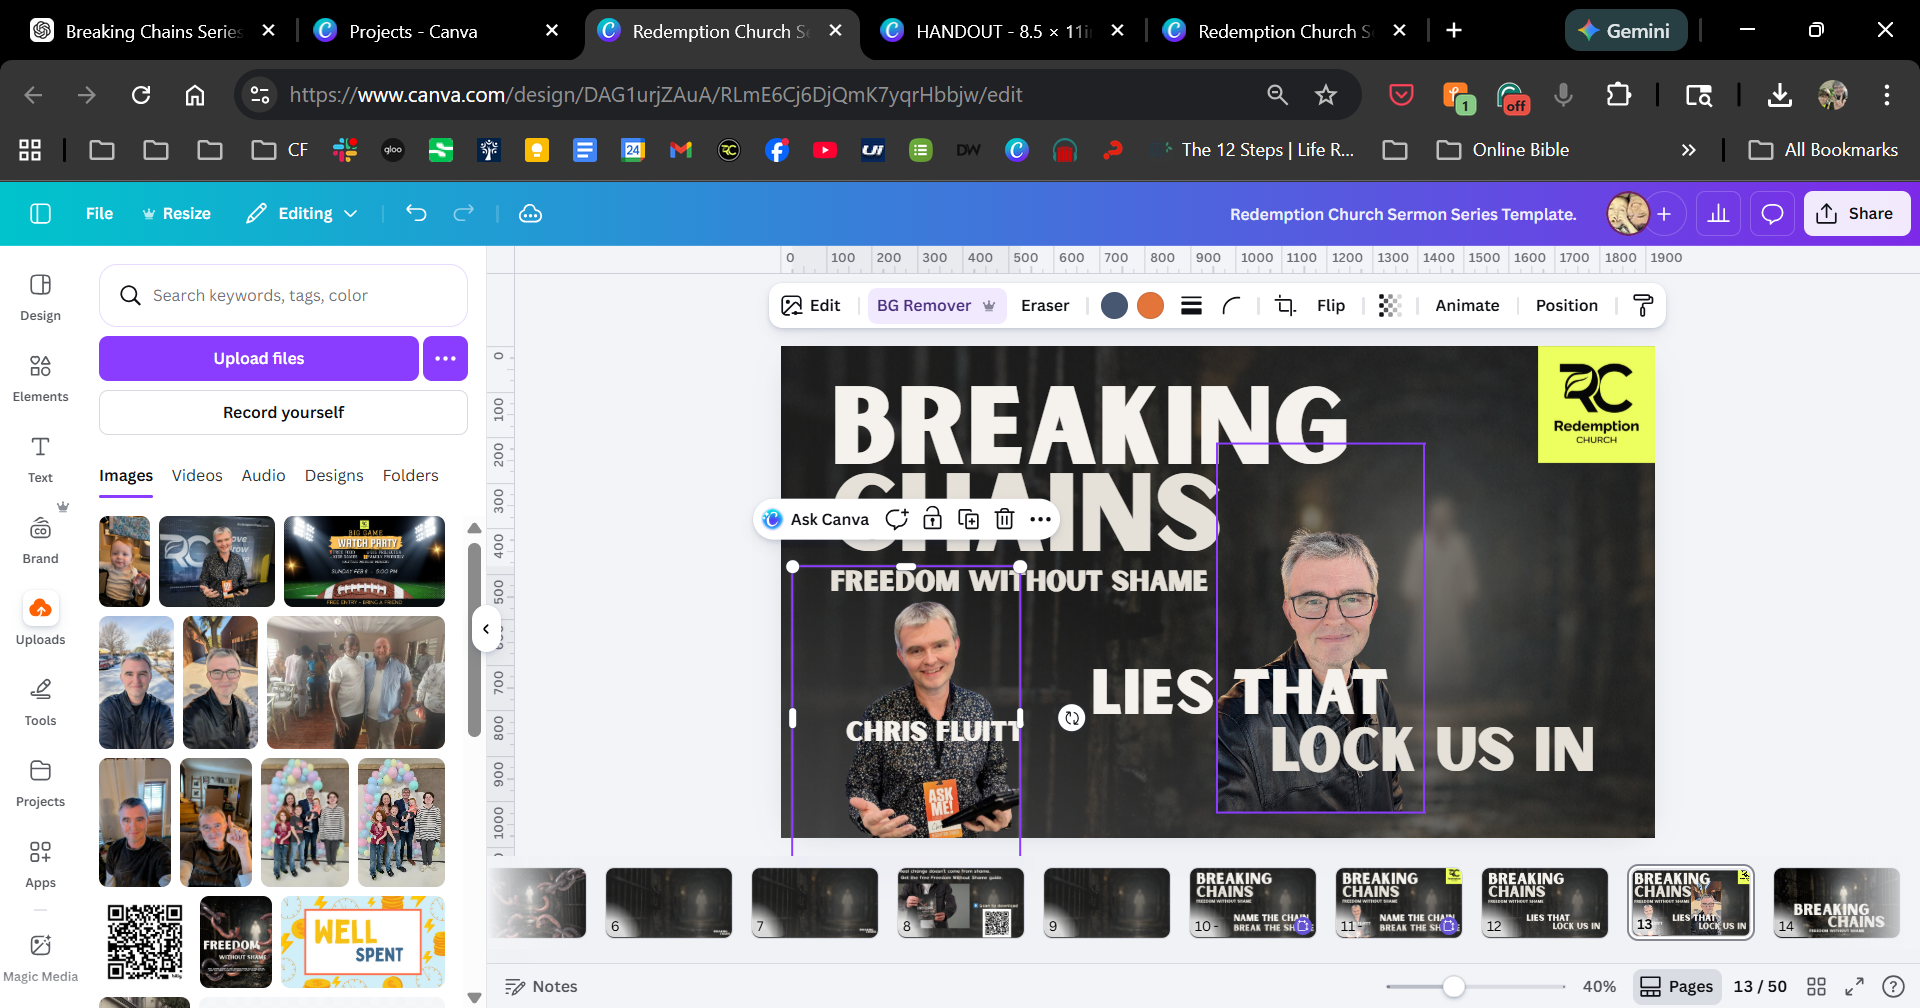Screen dimensions: 1920x1008
Task: Delete selected element with trash icon
Action: [x=1004, y=519]
